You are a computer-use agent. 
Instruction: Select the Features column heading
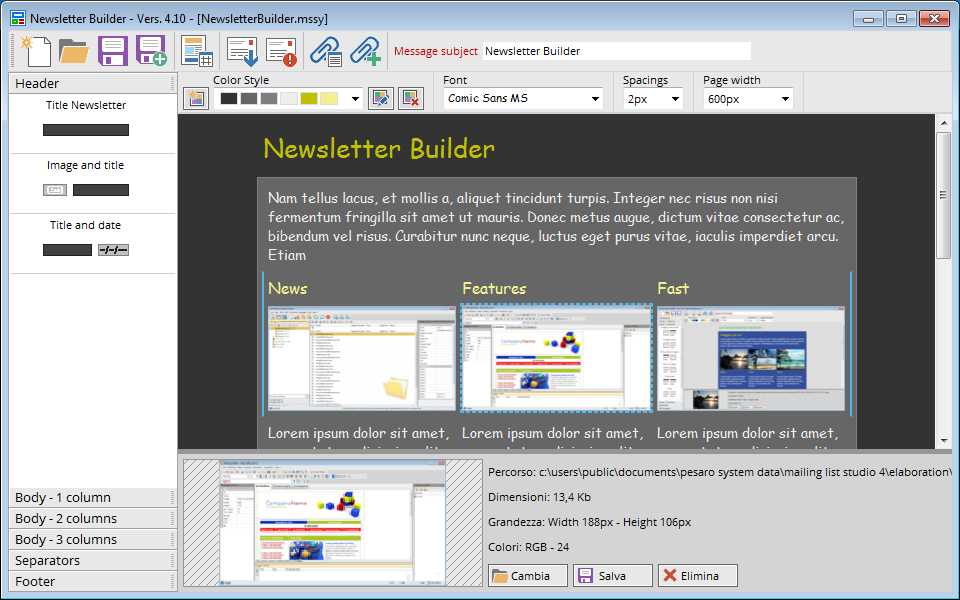(x=494, y=288)
